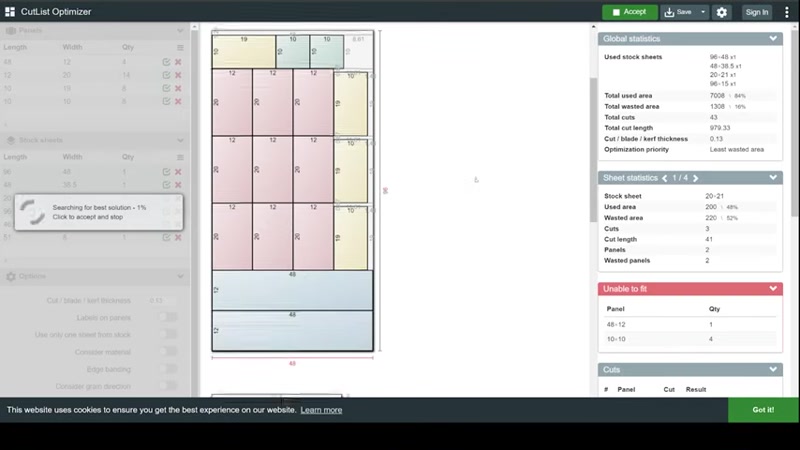Click the Length header in Panels table
This screenshot has width=800, height=450.
[15, 47]
